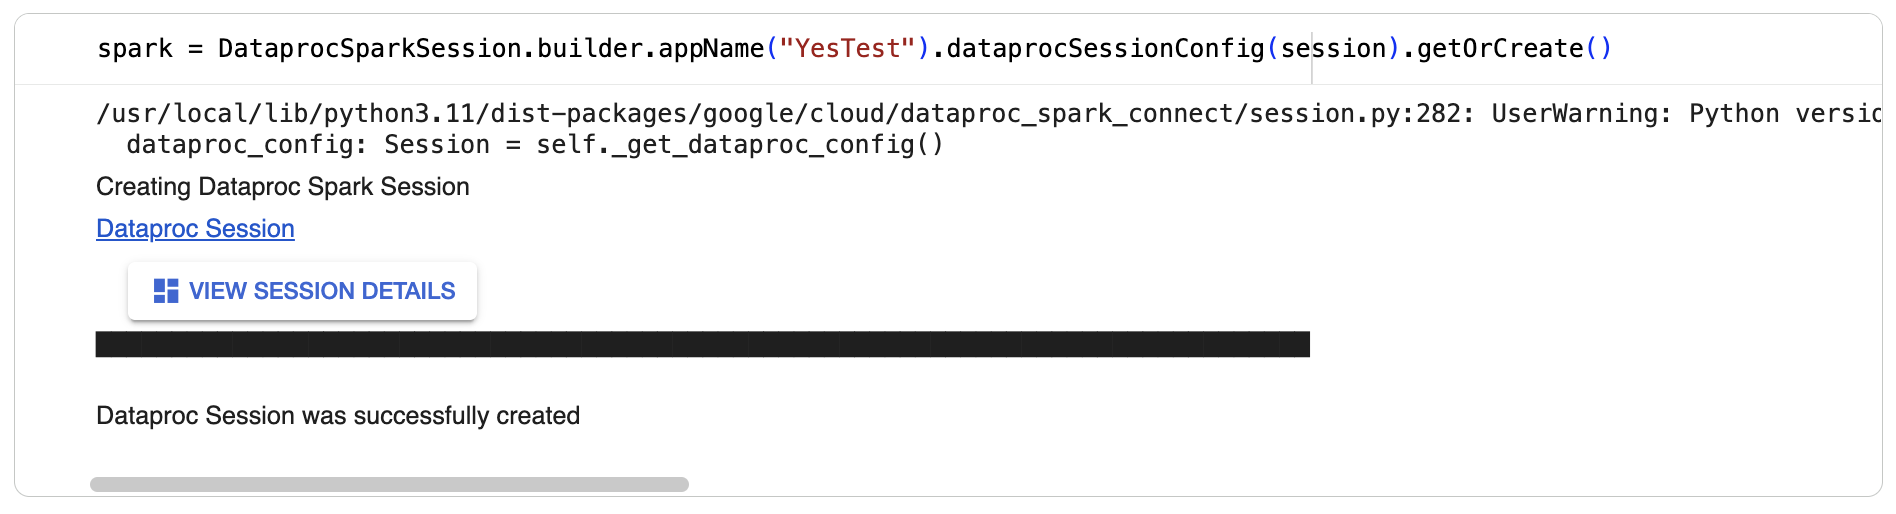The height and width of the screenshot is (514, 1896).
Task: Open the Dataproc Session hyperlink
Action: [195, 229]
